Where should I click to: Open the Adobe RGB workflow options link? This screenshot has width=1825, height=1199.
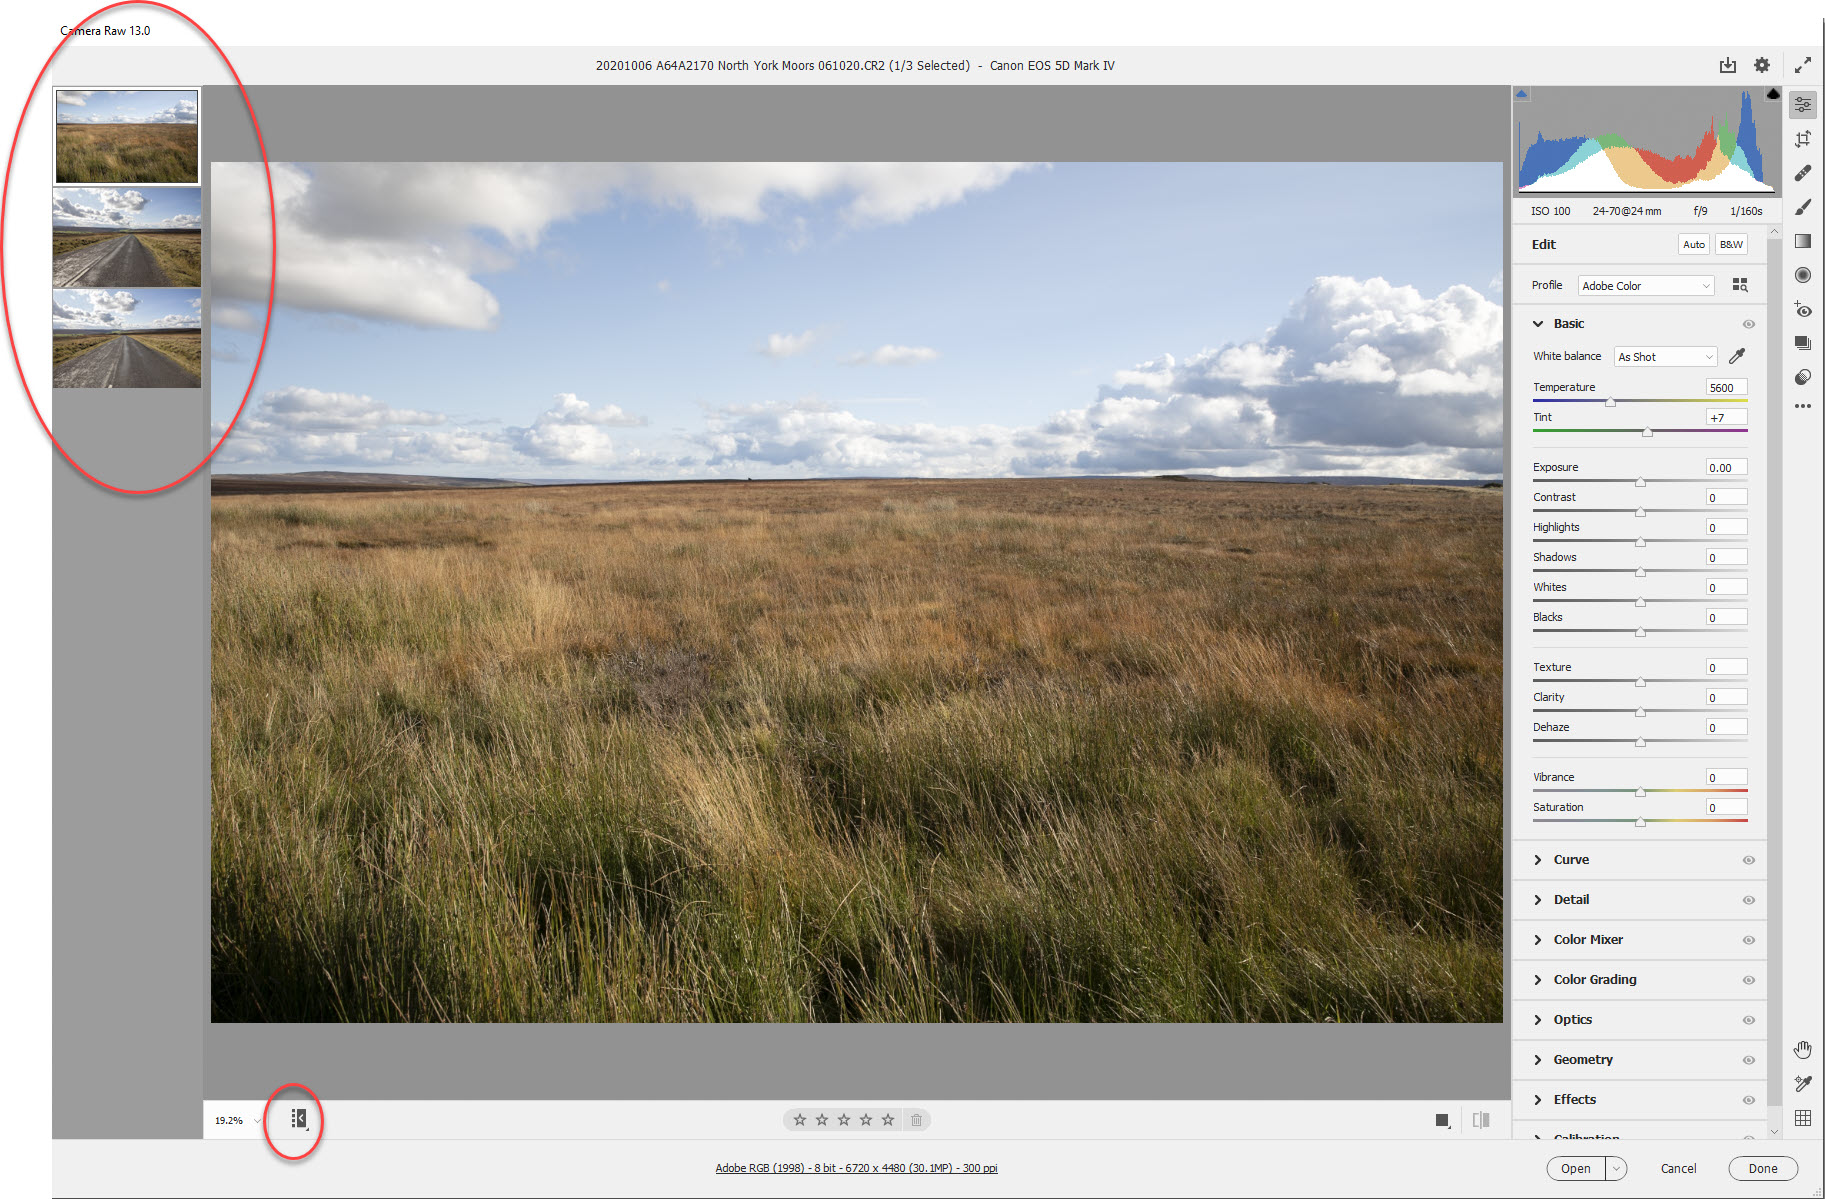coord(856,1167)
